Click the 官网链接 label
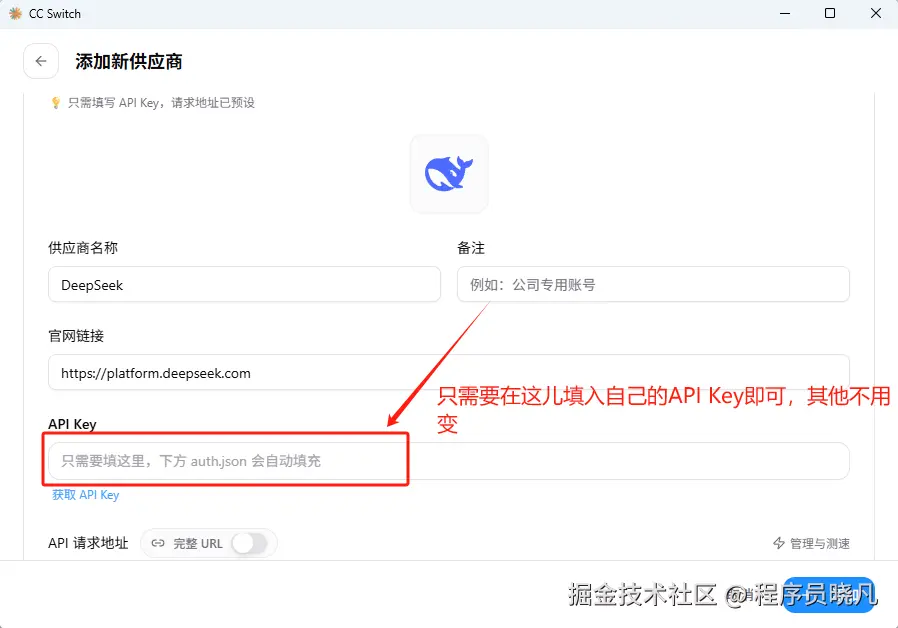Viewport: 898px width, 628px height. [x=76, y=336]
